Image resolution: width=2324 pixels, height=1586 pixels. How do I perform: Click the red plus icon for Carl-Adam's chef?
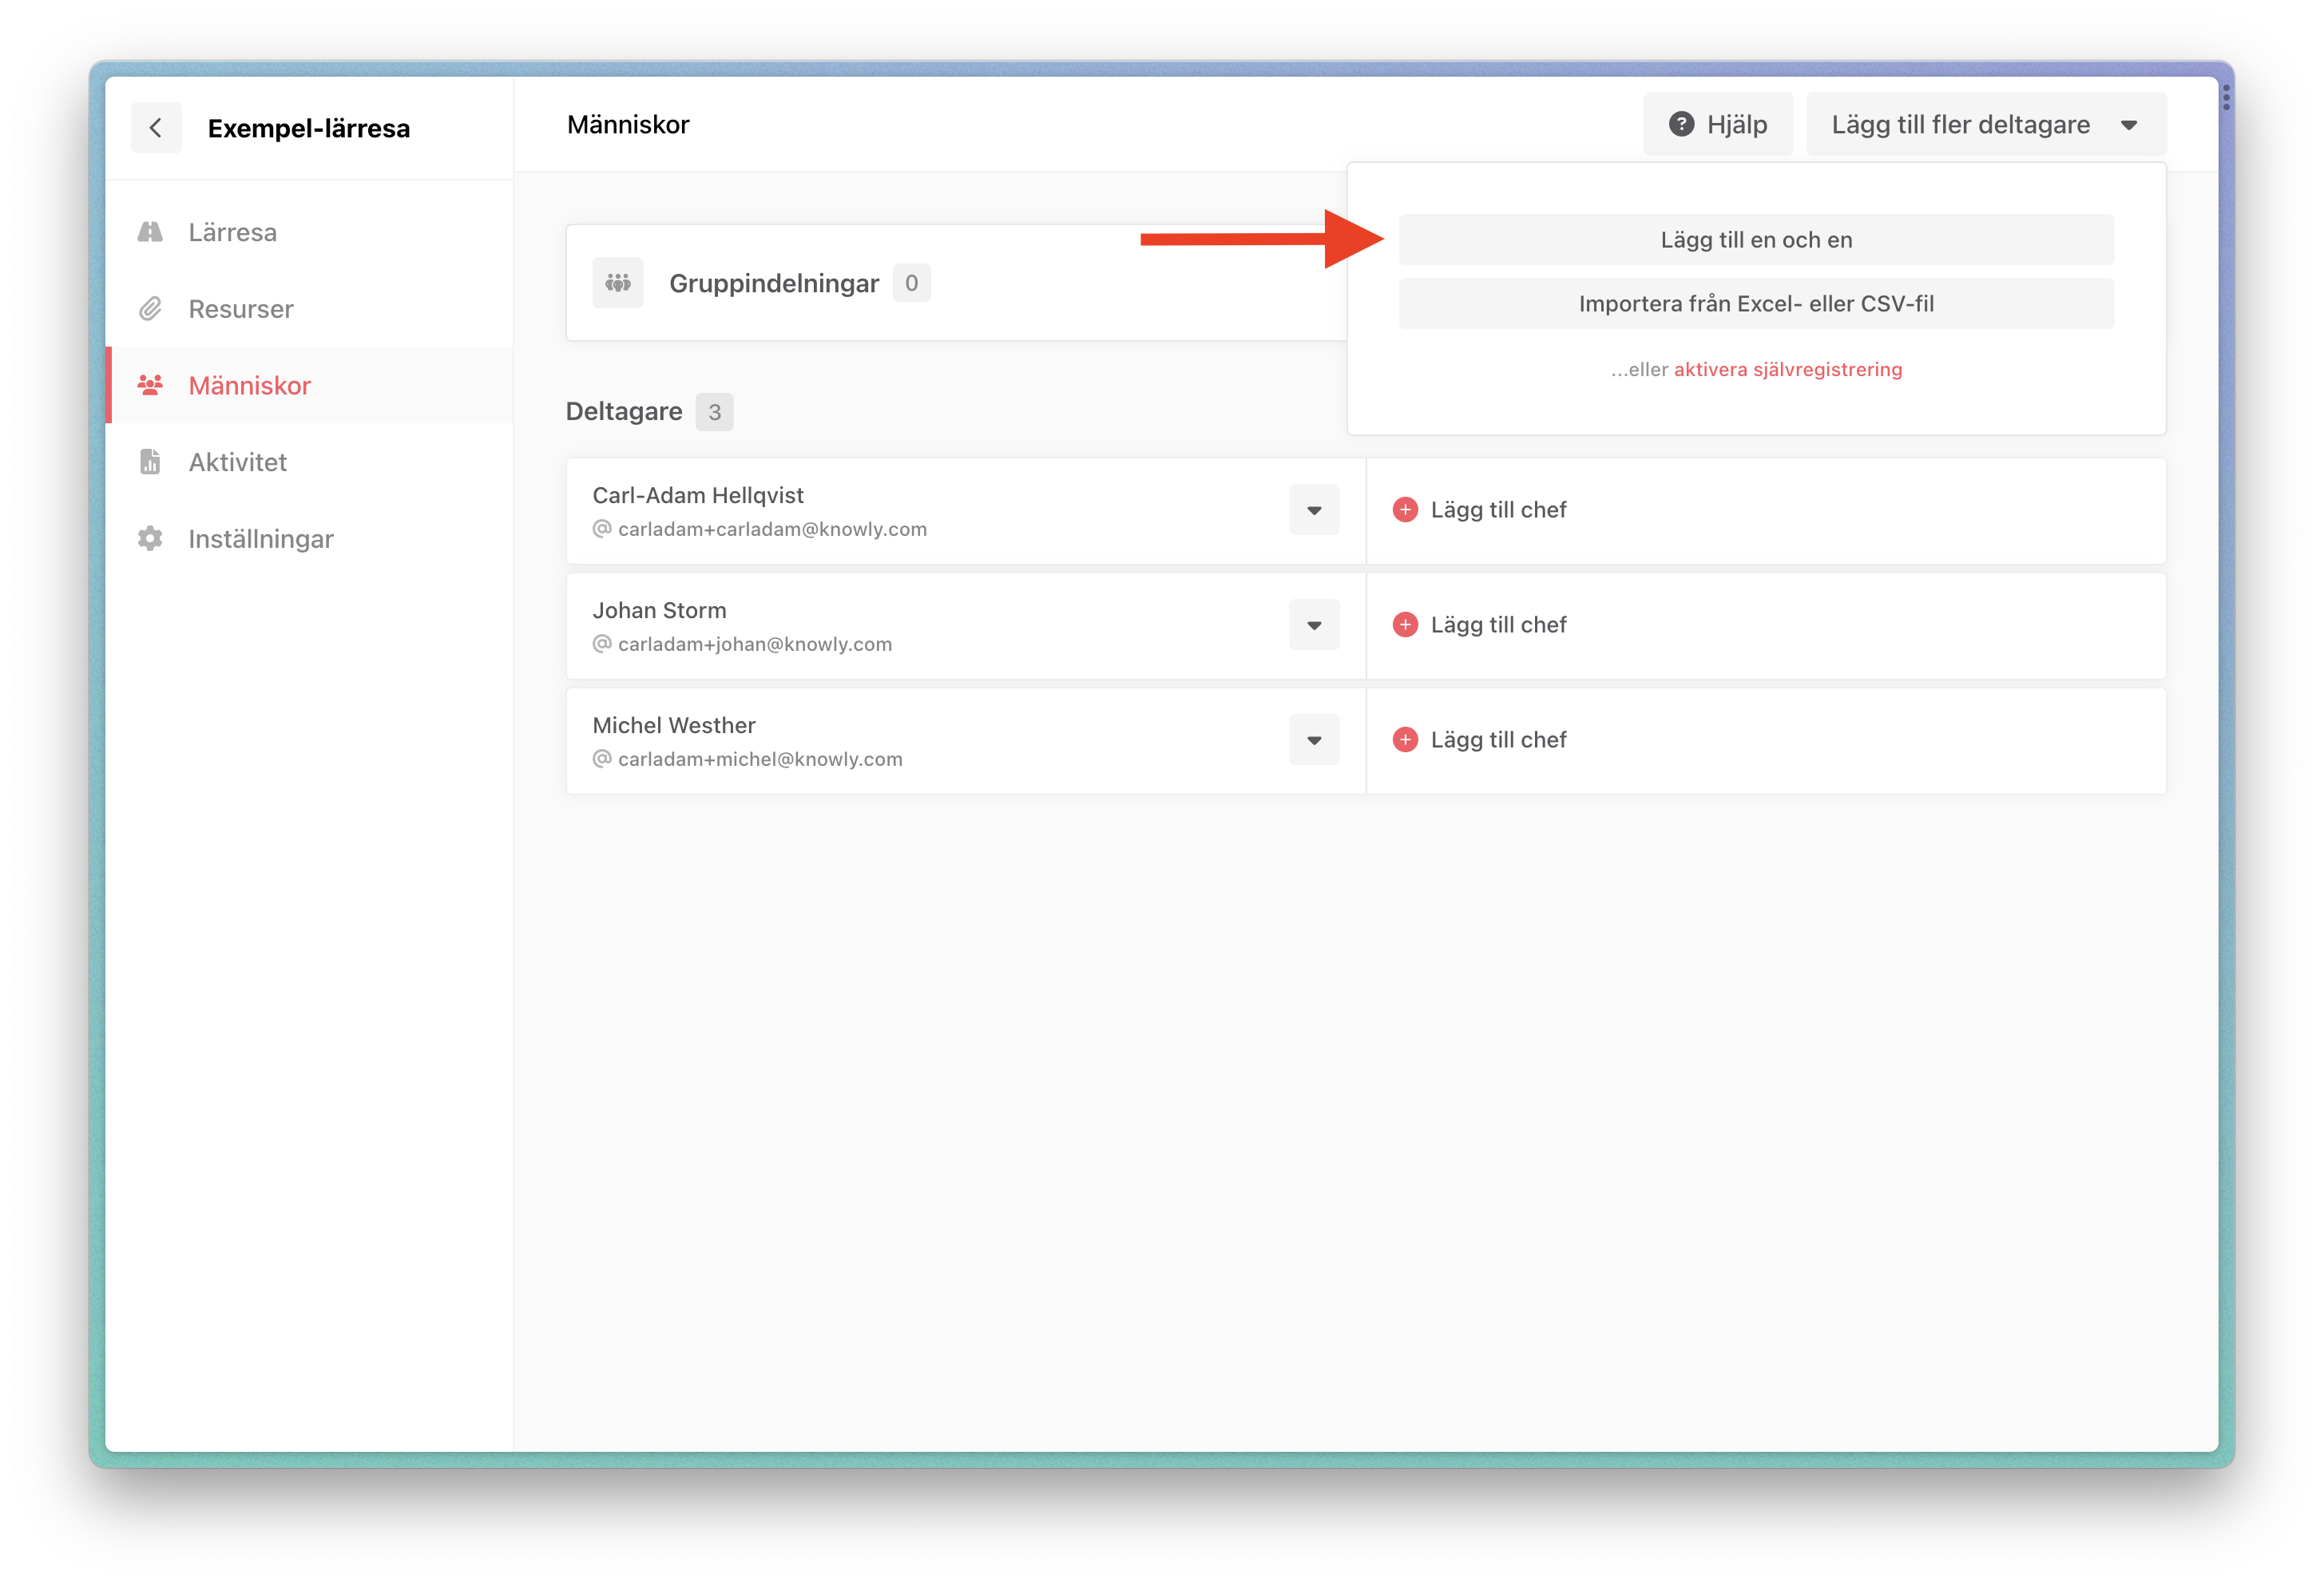[x=1405, y=510]
